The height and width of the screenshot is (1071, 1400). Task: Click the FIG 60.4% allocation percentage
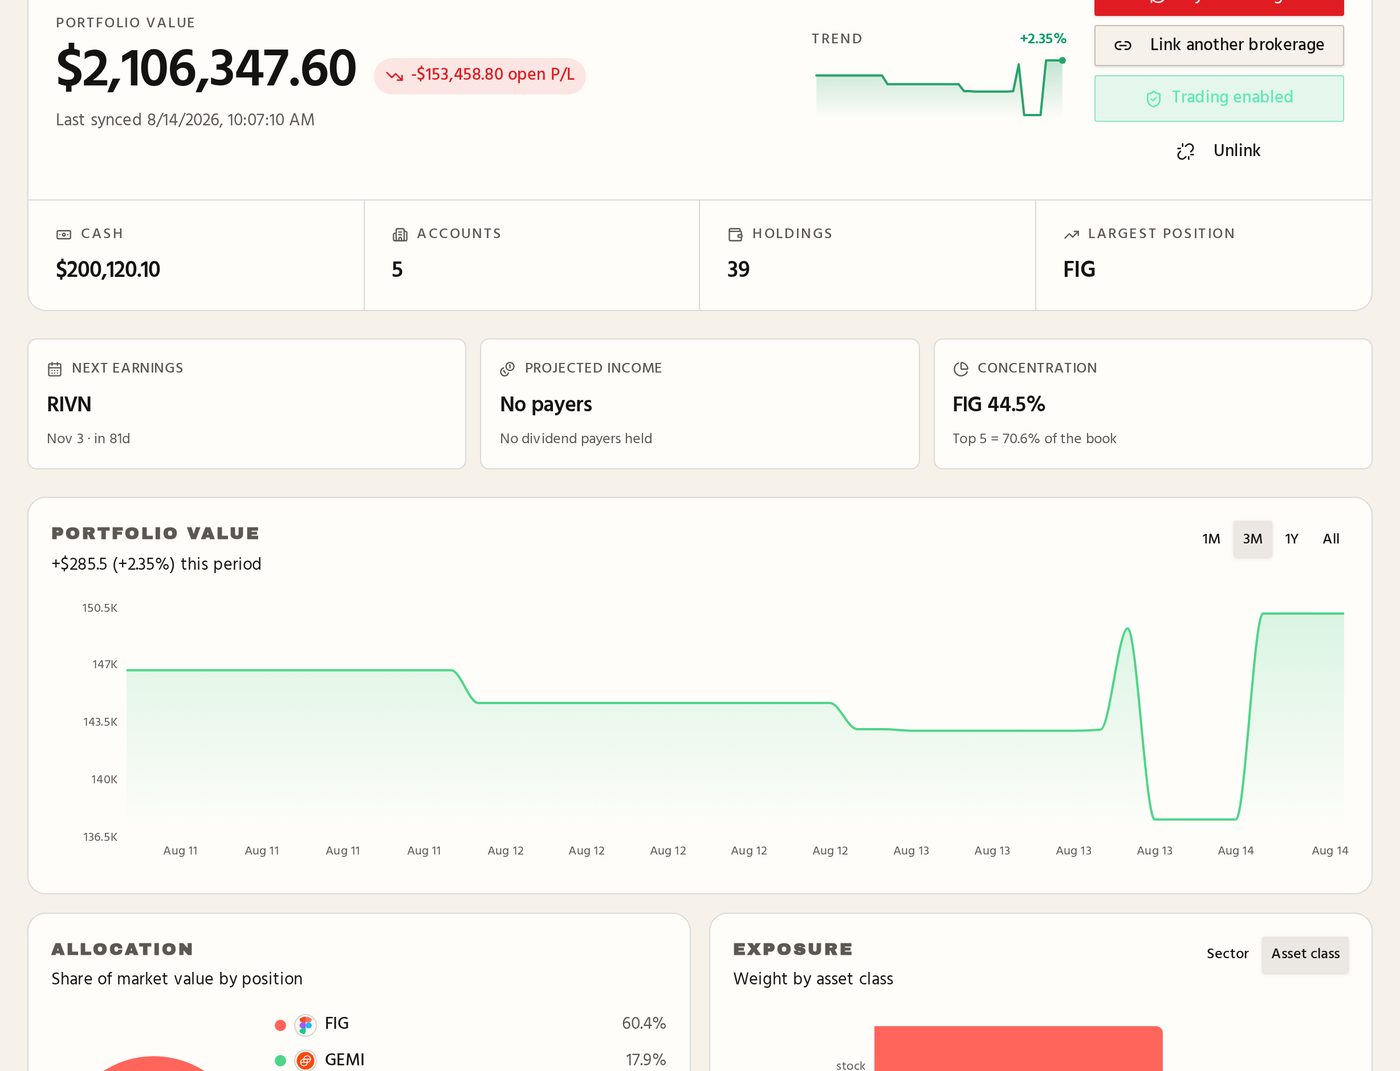coord(643,1024)
